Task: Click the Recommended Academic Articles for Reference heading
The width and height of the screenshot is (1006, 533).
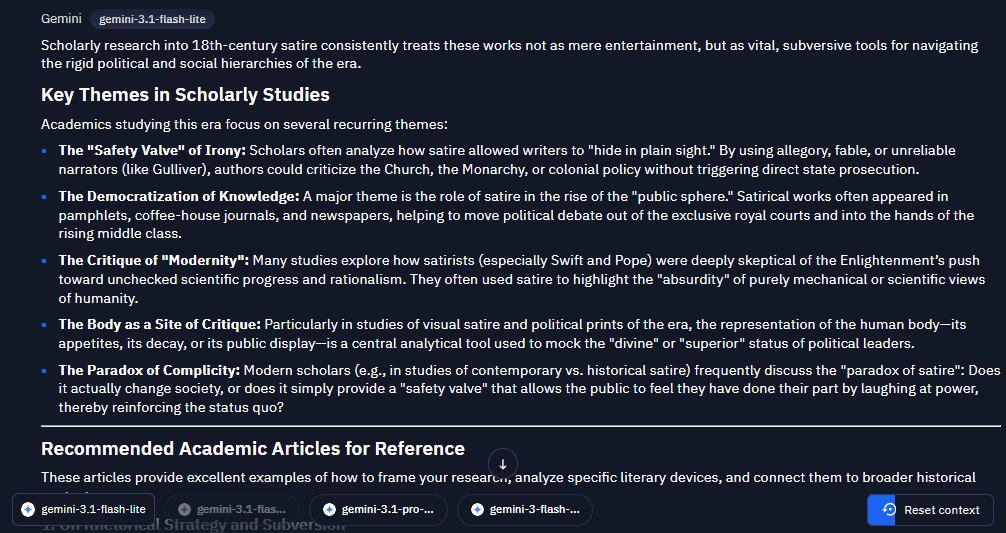Action: click(x=253, y=448)
